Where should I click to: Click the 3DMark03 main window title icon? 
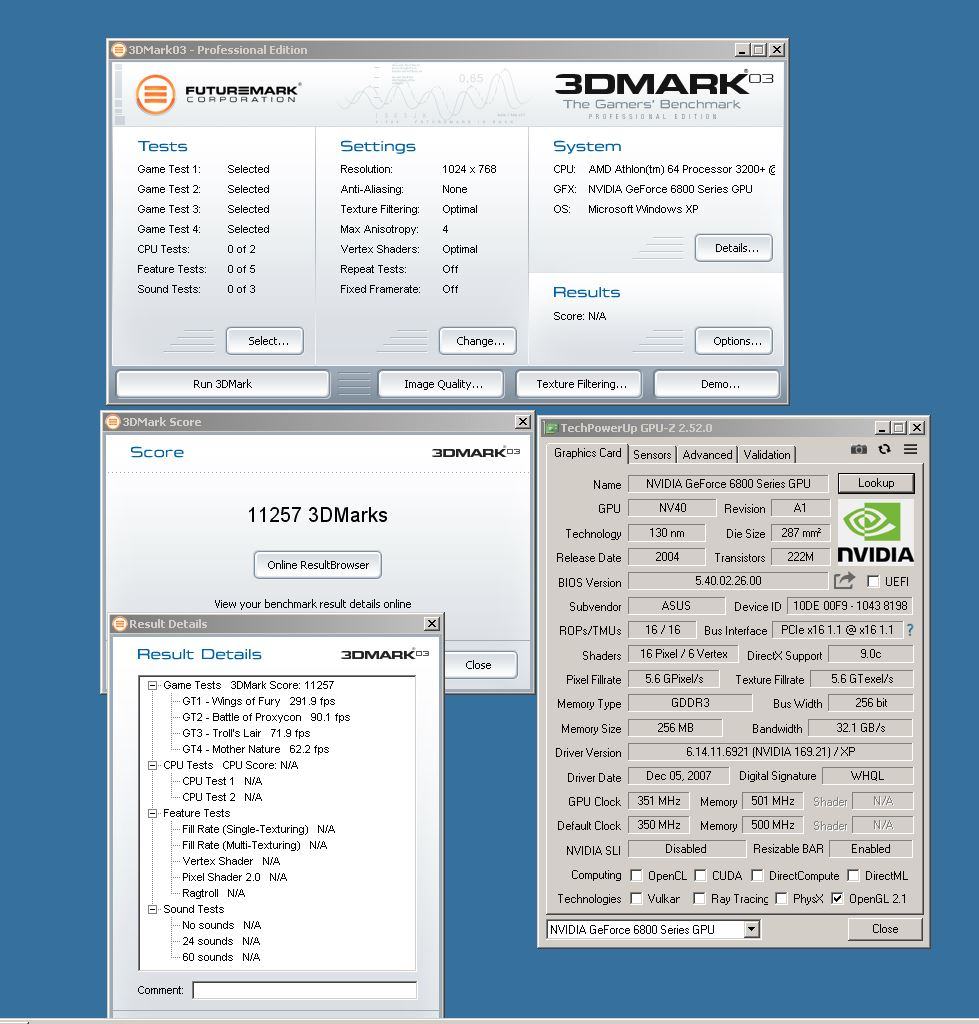tap(119, 50)
